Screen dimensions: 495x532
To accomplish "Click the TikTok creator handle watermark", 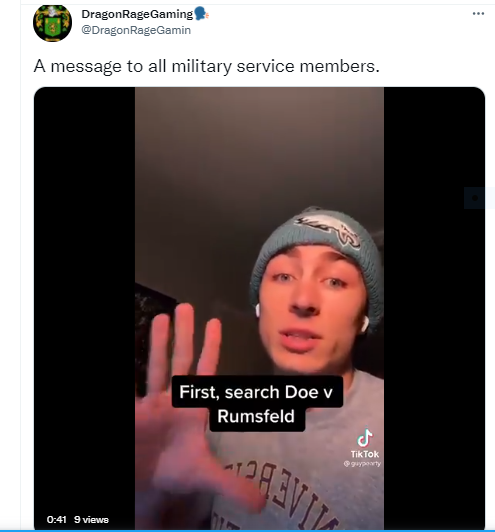I will click(362, 463).
